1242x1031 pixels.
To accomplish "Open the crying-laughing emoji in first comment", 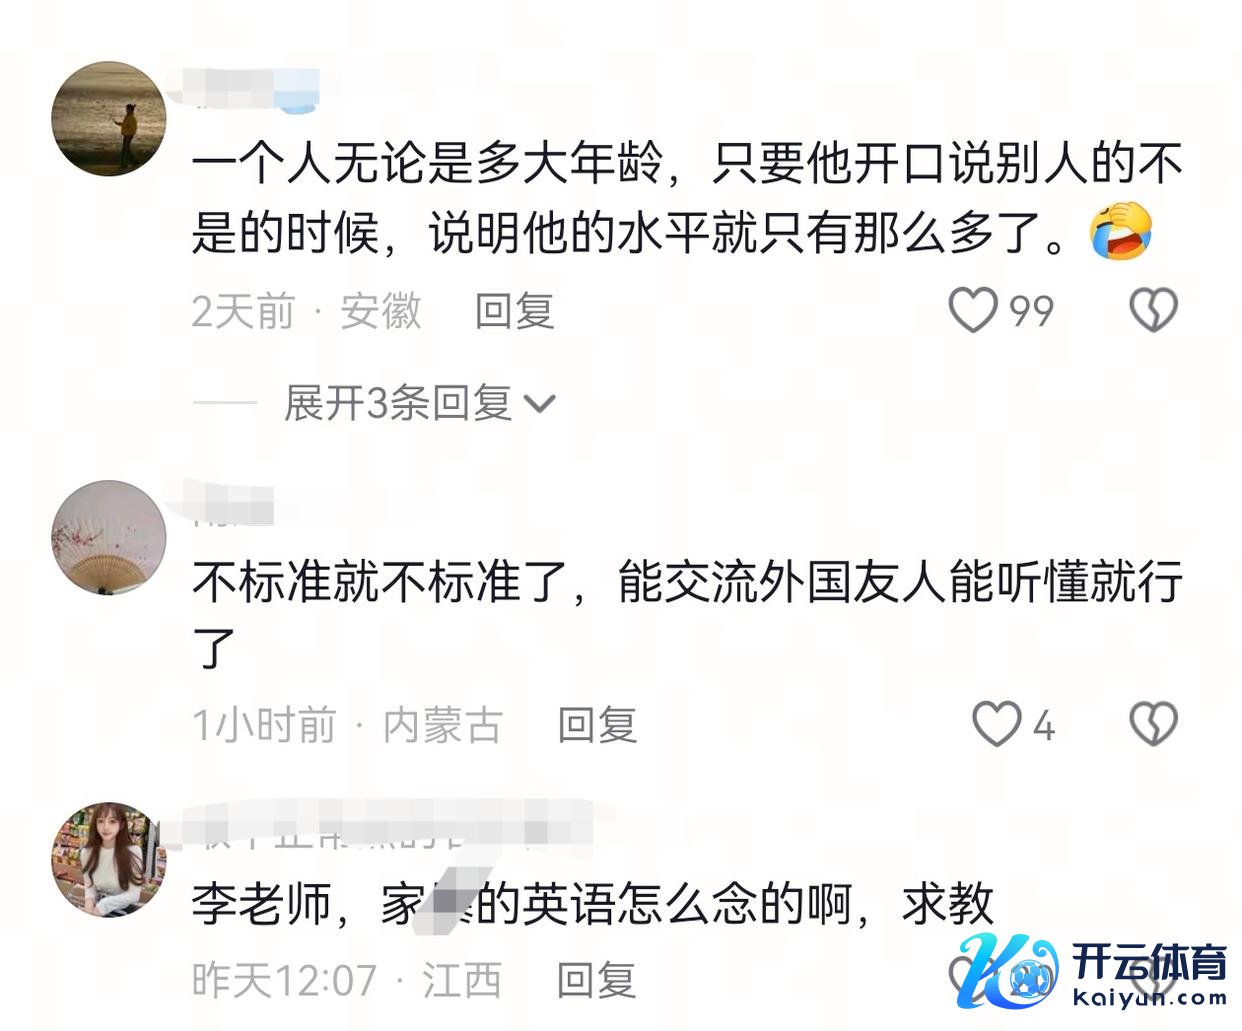I will tap(1122, 231).
